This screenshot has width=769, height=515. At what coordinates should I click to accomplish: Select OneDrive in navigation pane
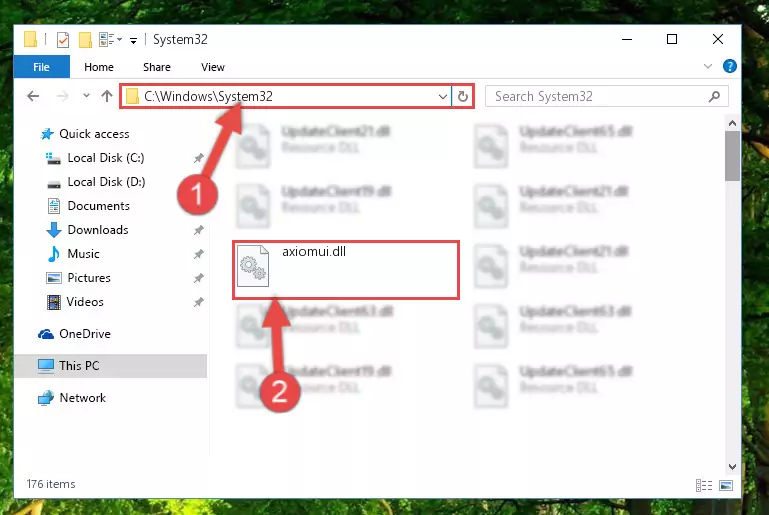85,334
